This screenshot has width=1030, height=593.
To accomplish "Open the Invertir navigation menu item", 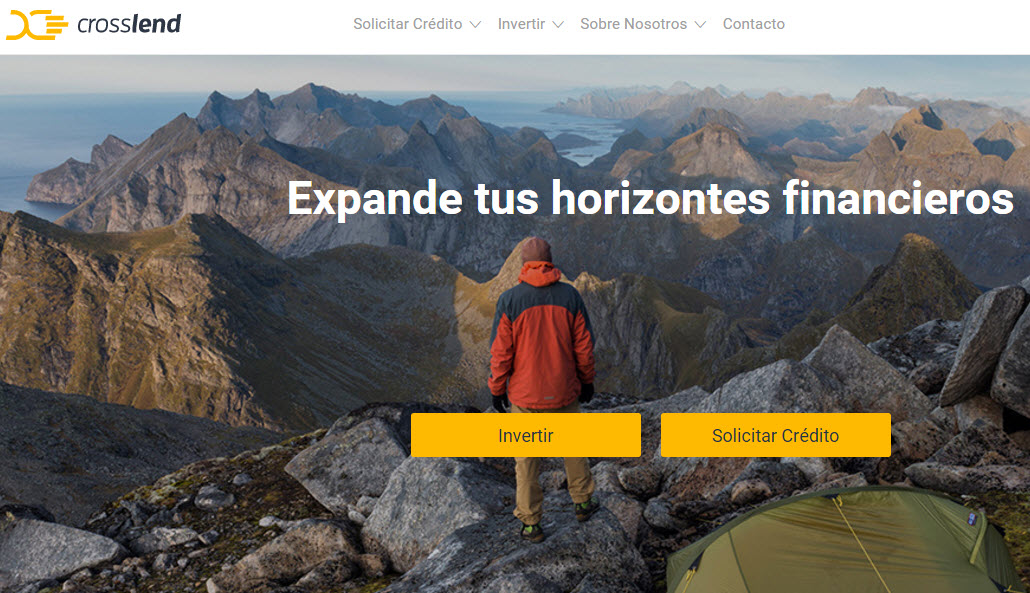I will (521, 24).
